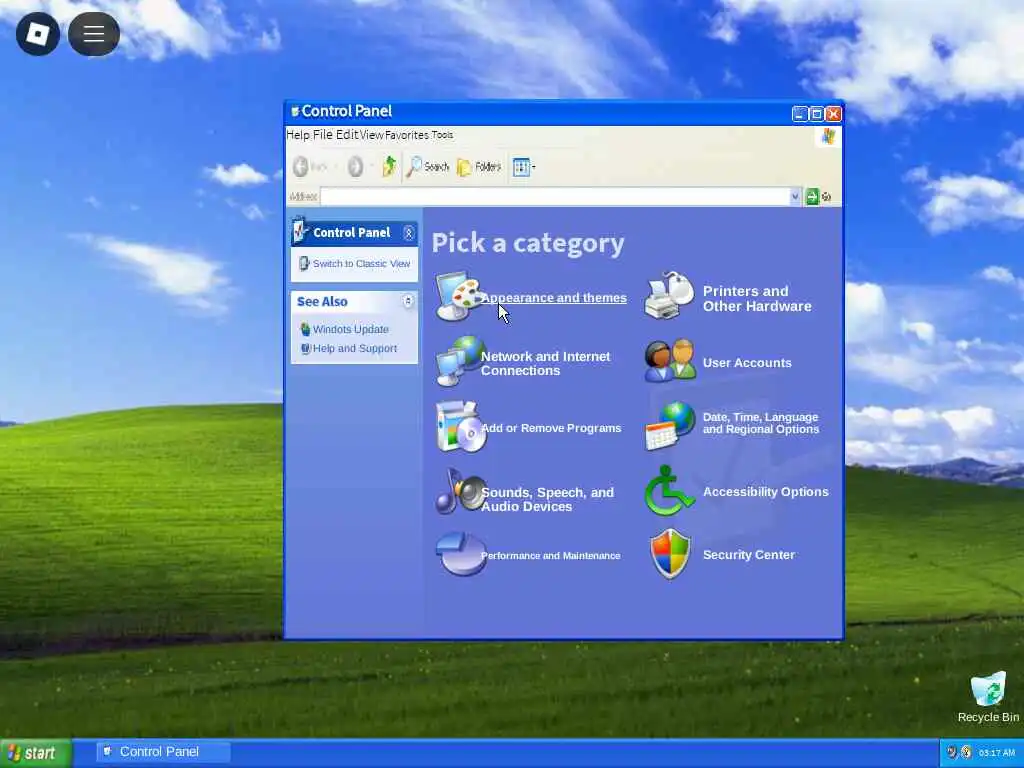Open Add or Remove Programs text link

pos(551,428)
